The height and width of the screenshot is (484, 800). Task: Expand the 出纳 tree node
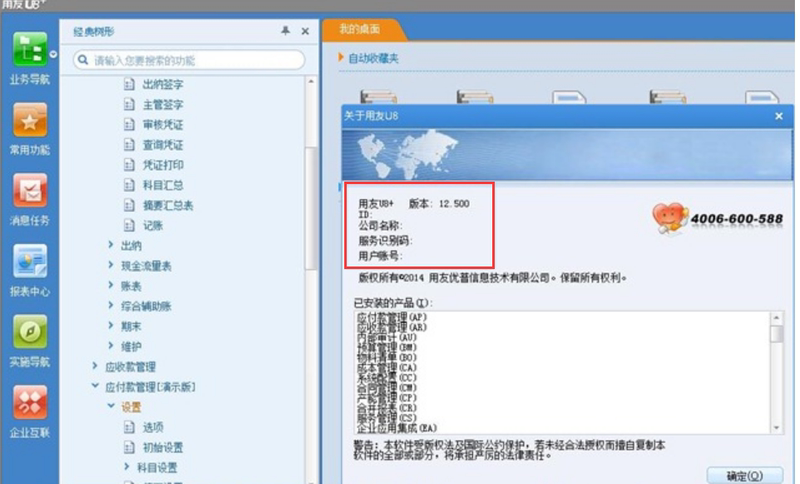click(111, 245)
